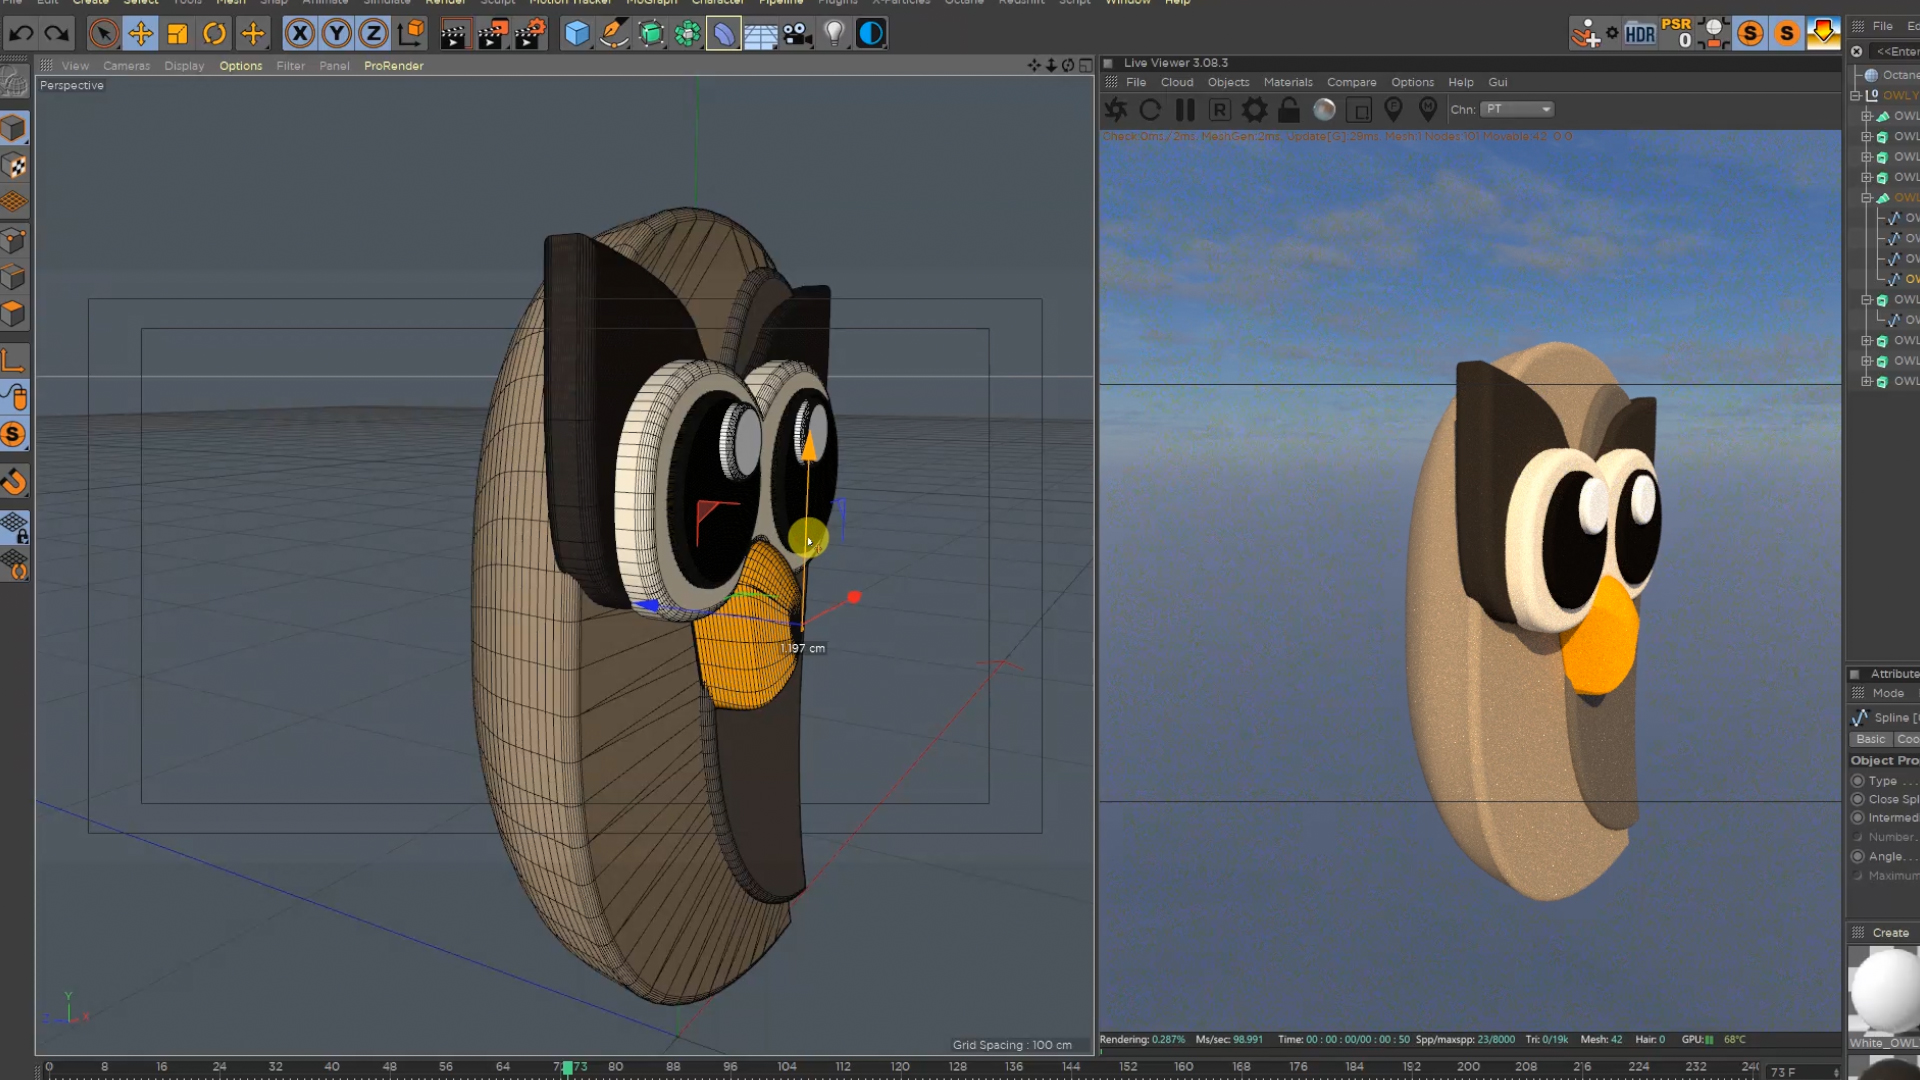Image resolution: width=1920 pixels, height=1080 pixels.
Task: Click the Undo arrow icon
Action: (20, 34)
